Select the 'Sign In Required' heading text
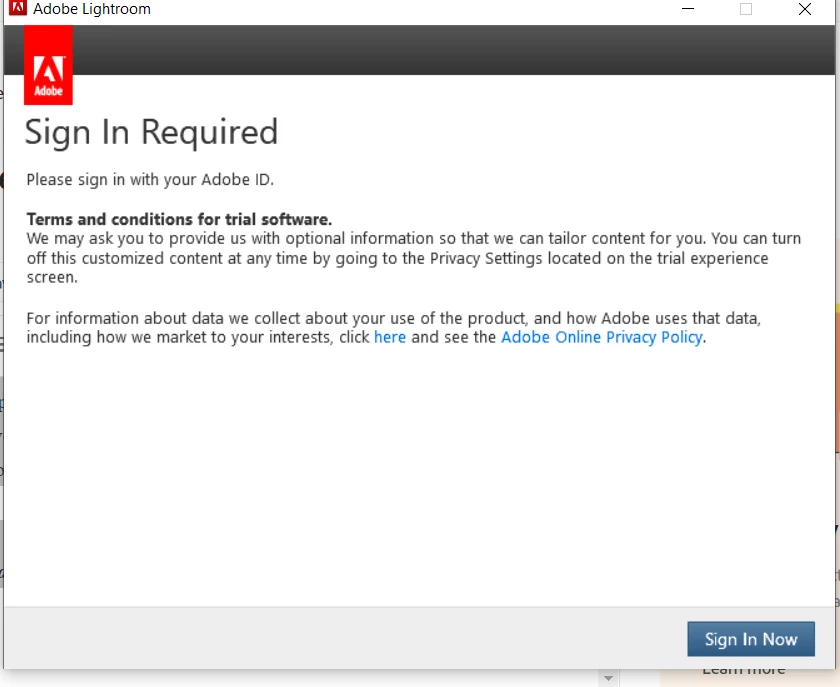Screen dimensions: 840x687 pyautogui.click(x=151, y=132)
